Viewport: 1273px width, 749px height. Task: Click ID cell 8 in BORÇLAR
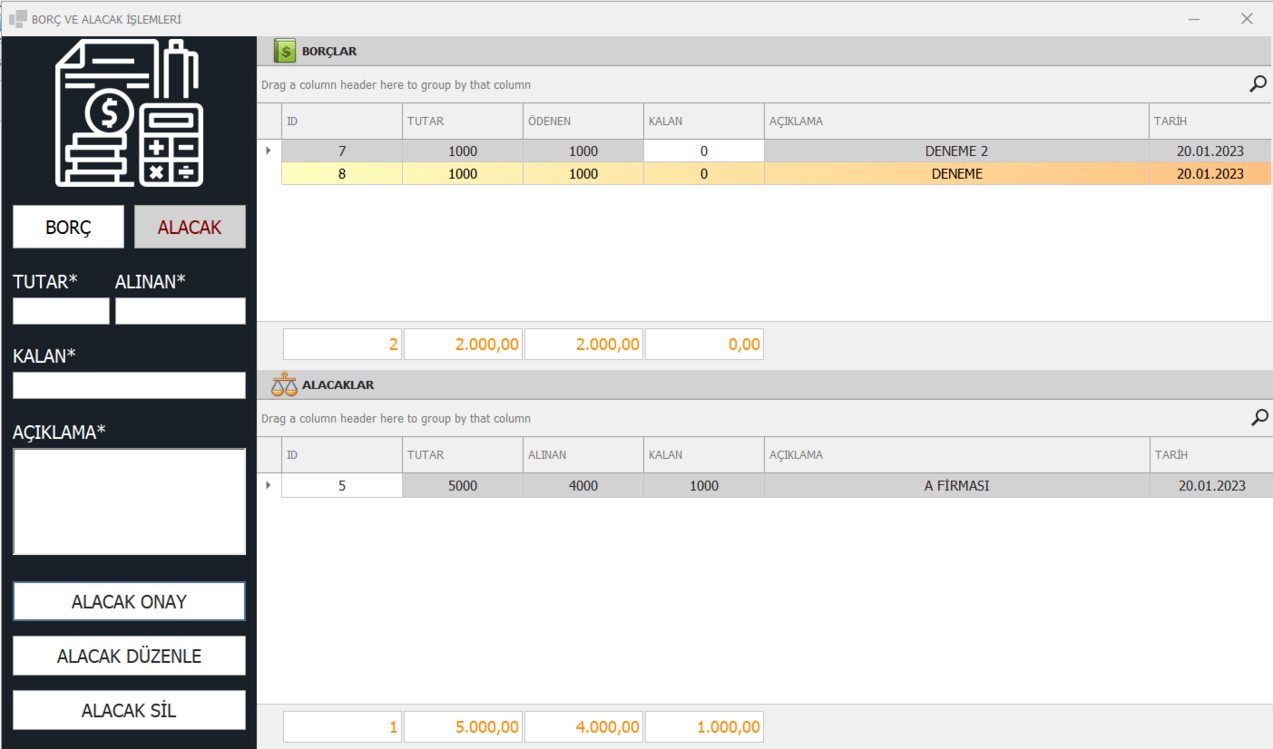(x=342, y=174)
